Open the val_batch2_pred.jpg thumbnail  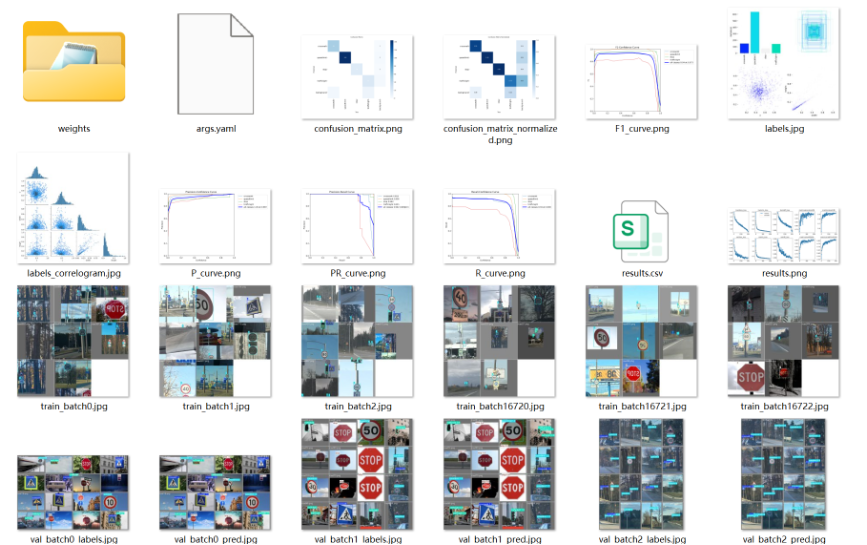click(784, 474)
